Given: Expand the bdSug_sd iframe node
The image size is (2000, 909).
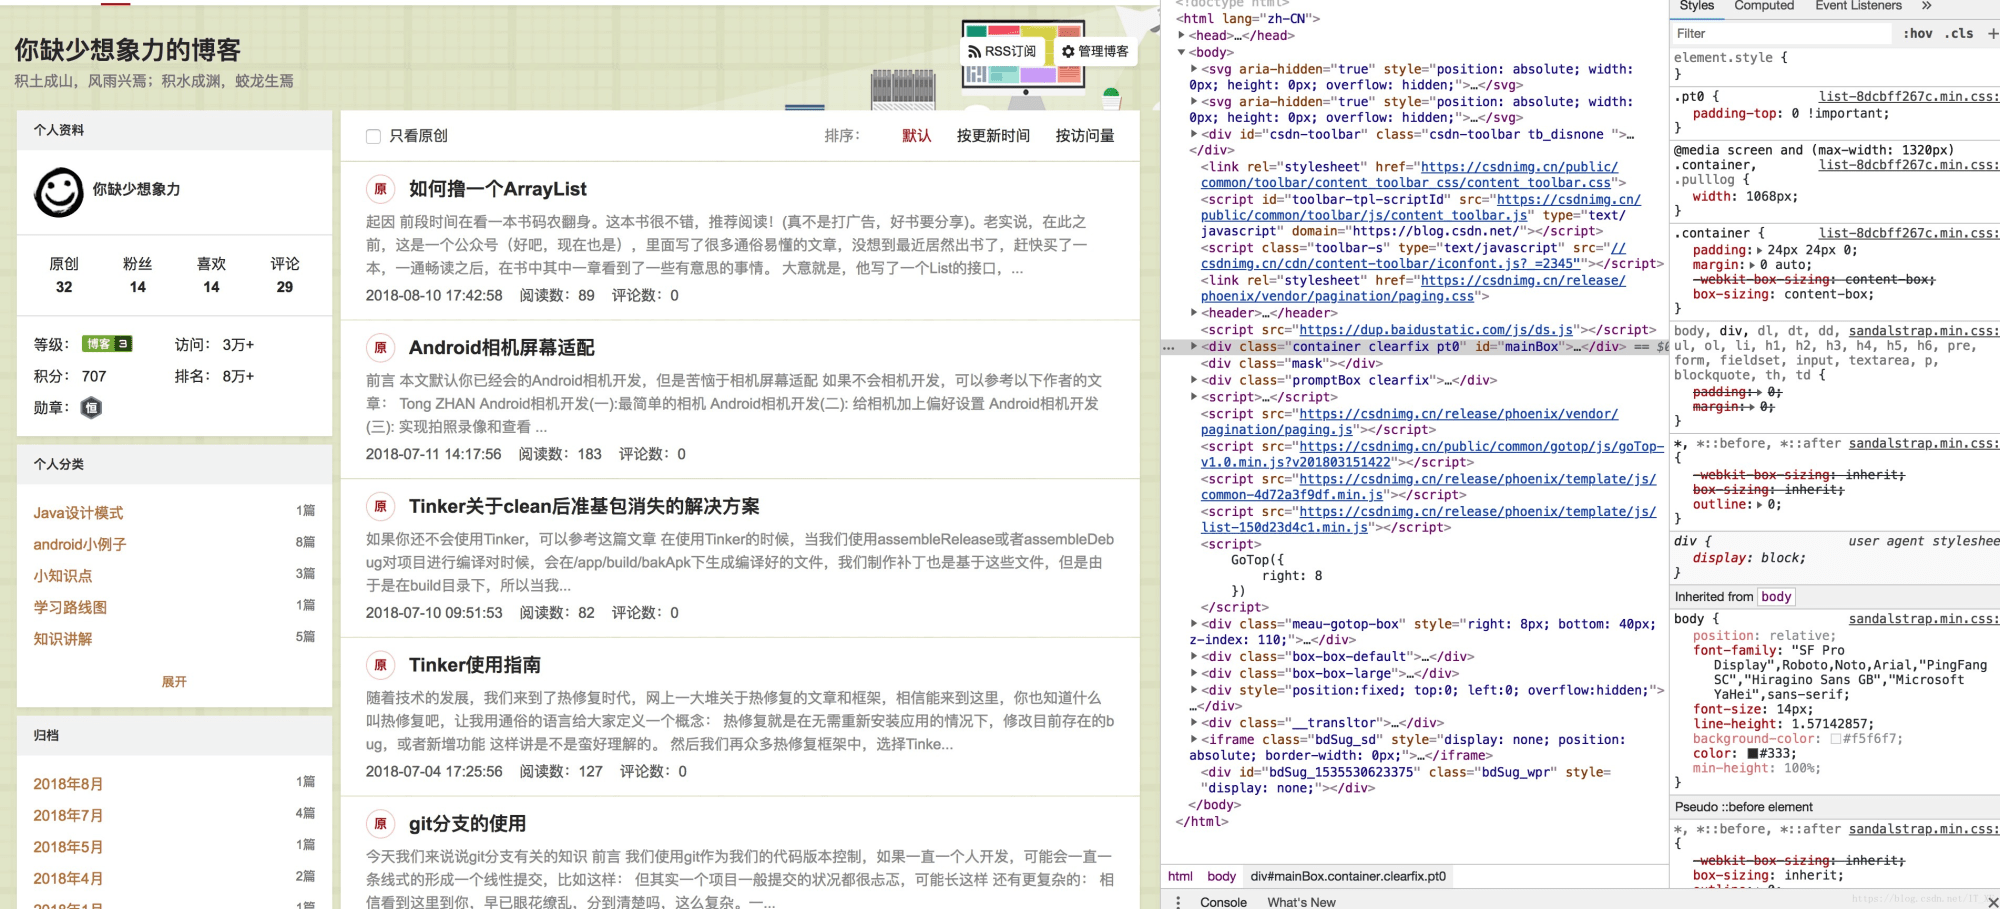Looking at the screenshot, I should (x=1194, y=740).
